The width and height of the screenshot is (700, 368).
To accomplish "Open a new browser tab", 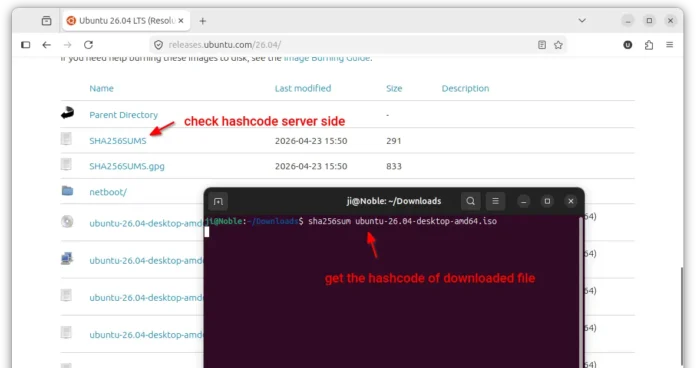I will (x=203, y=21).
